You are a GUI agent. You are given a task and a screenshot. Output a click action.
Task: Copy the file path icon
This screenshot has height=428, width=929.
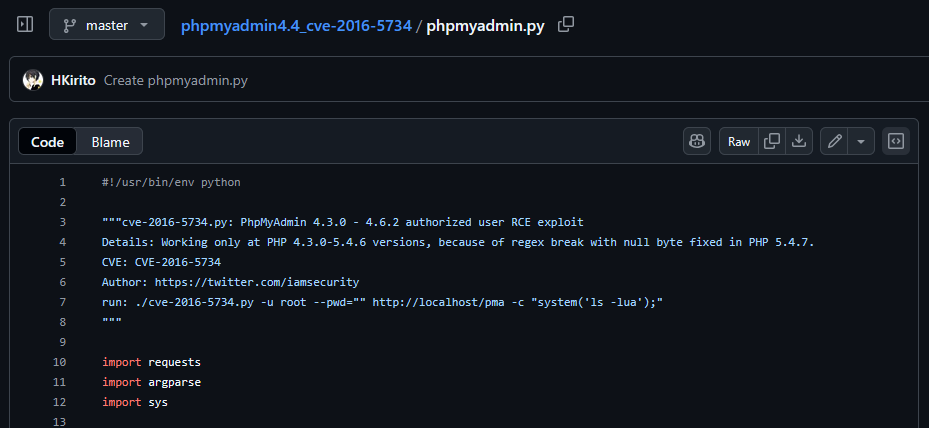[566, 24]
